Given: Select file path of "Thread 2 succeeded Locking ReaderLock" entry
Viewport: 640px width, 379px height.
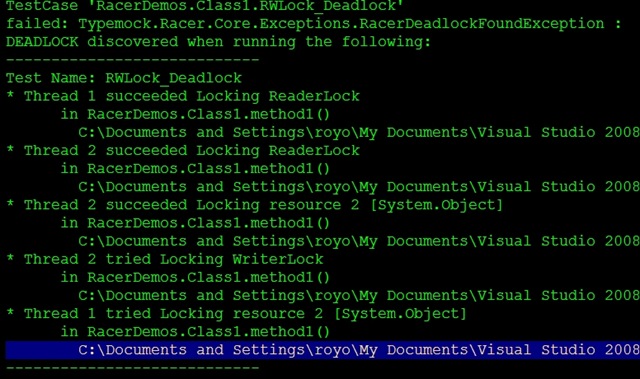Looking at the screenshot, I should point(359,187).
